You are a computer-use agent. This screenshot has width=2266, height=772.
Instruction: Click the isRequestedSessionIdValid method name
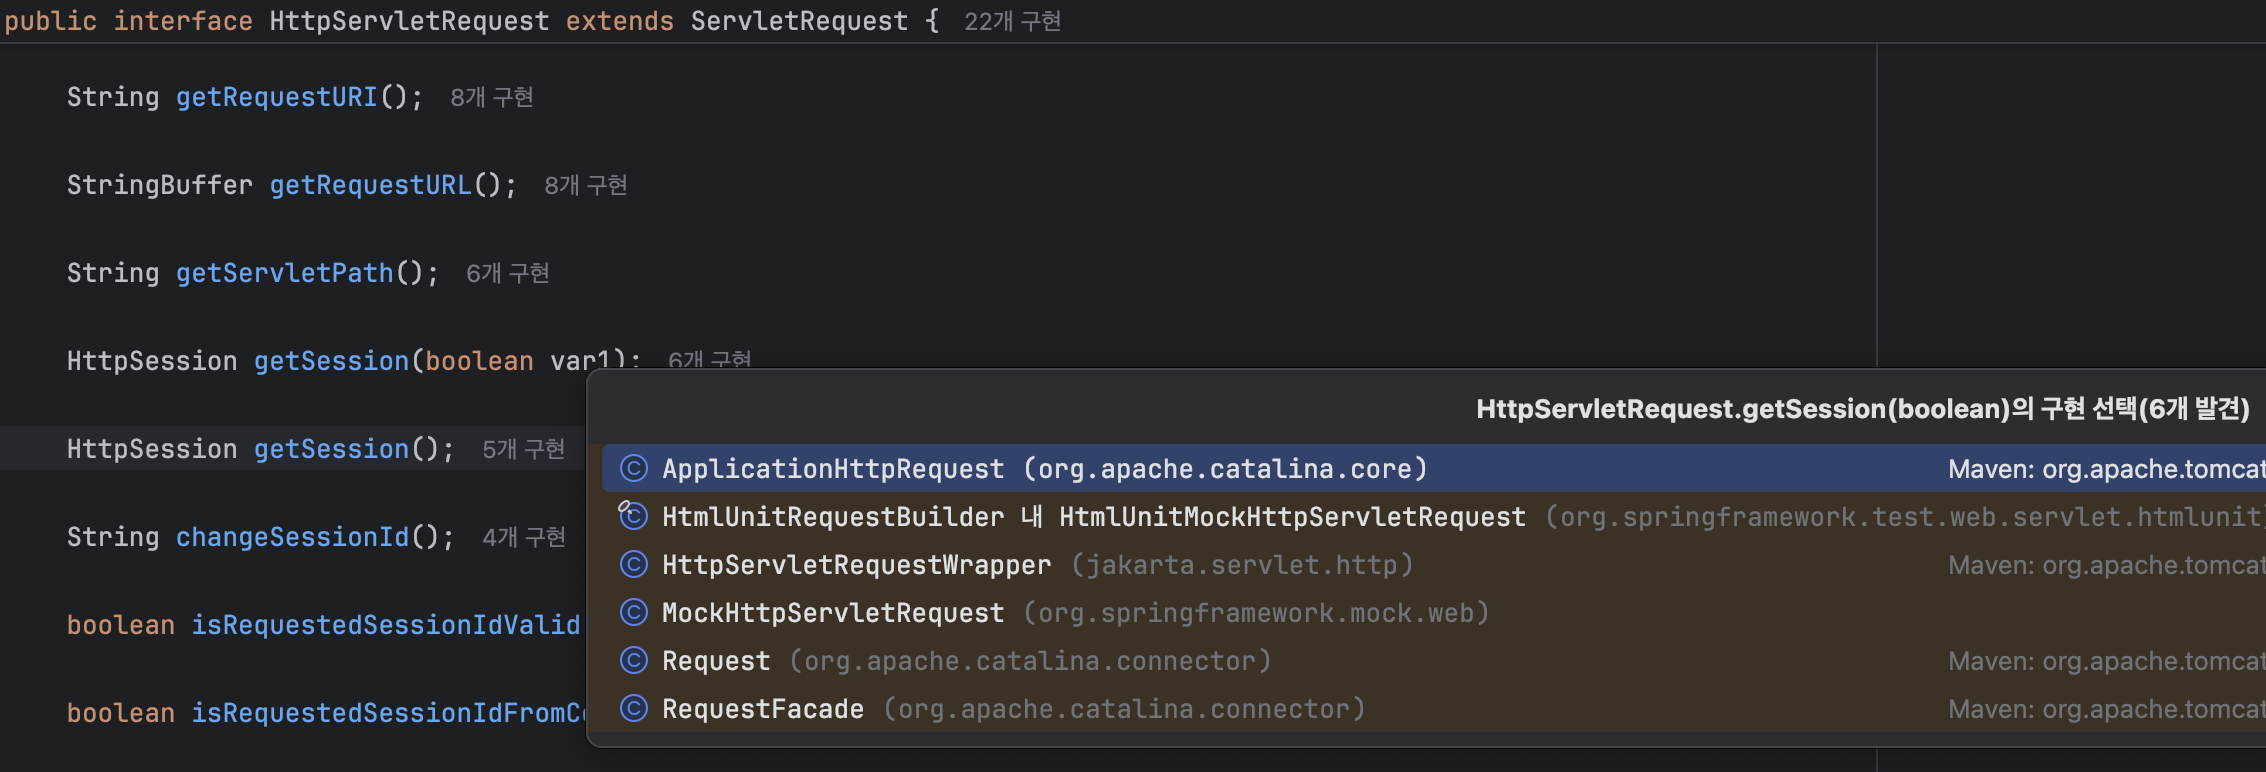(386, 625)
